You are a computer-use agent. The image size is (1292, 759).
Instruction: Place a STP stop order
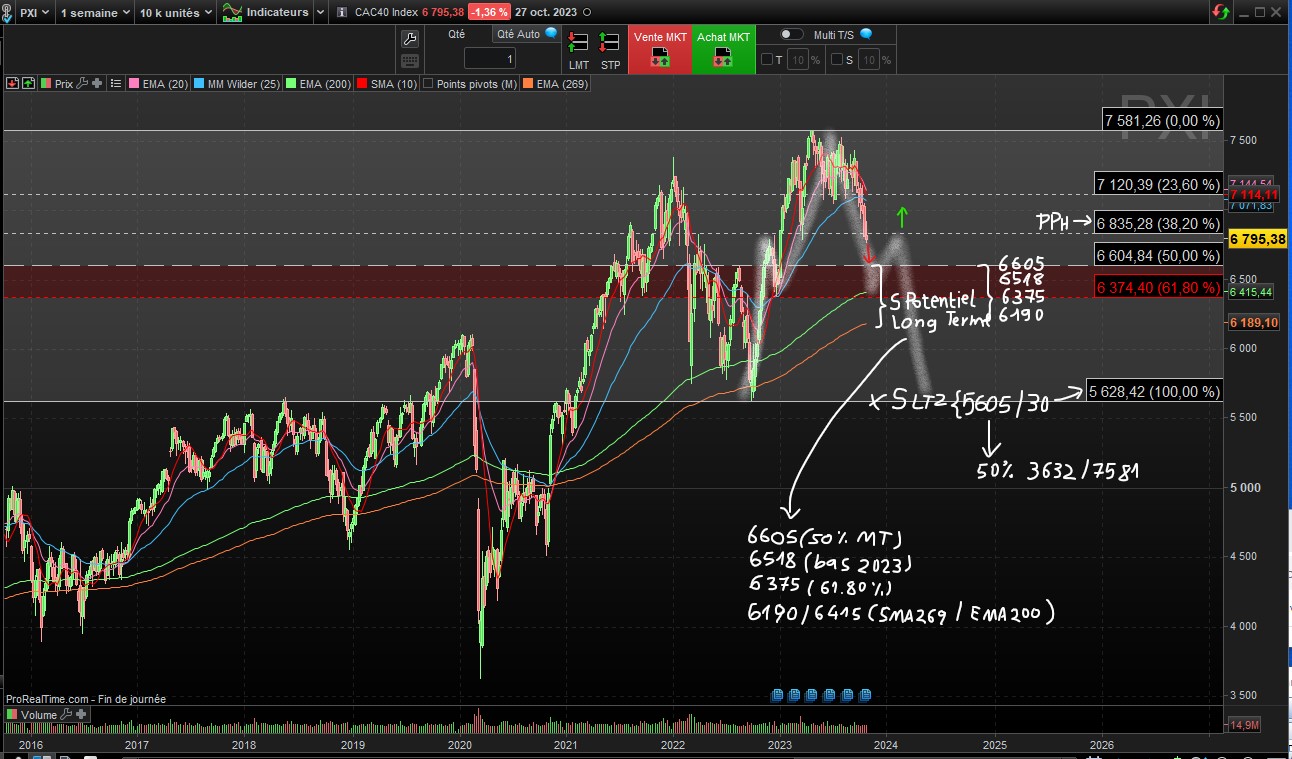[x=610, y=51]
